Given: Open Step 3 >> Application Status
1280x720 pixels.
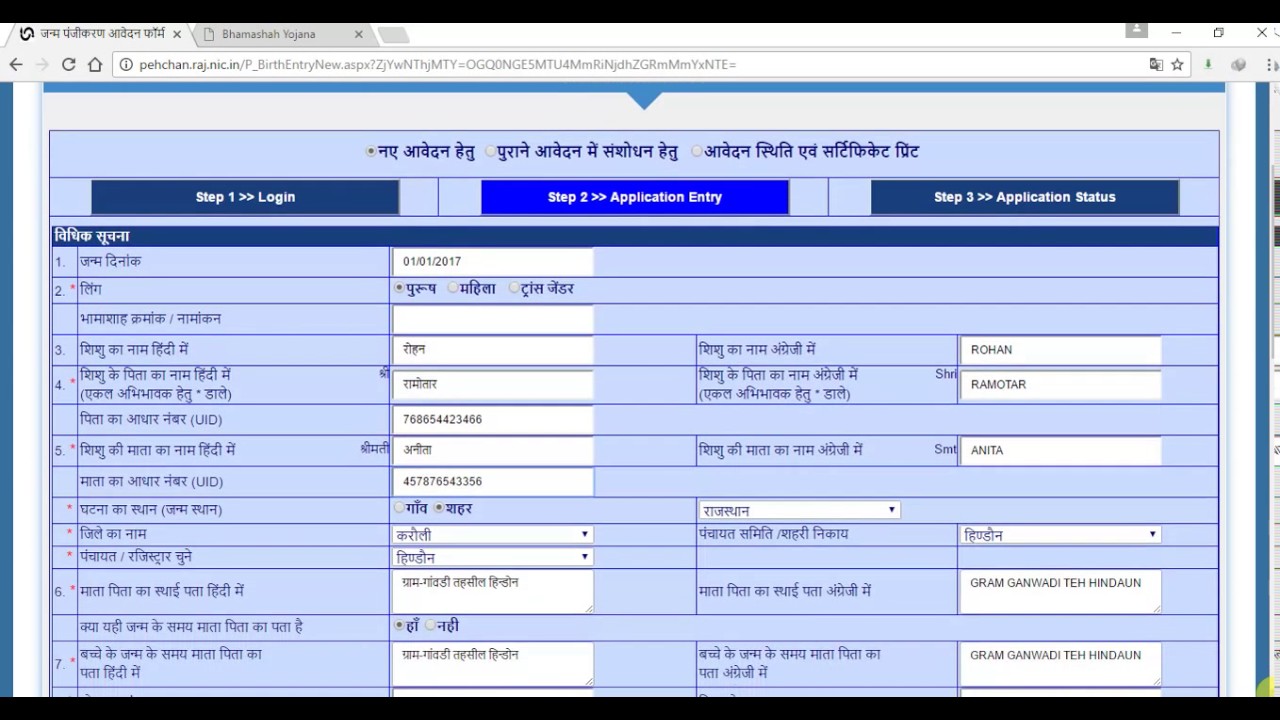Looking at the screenshot, I should point(1025,197).
